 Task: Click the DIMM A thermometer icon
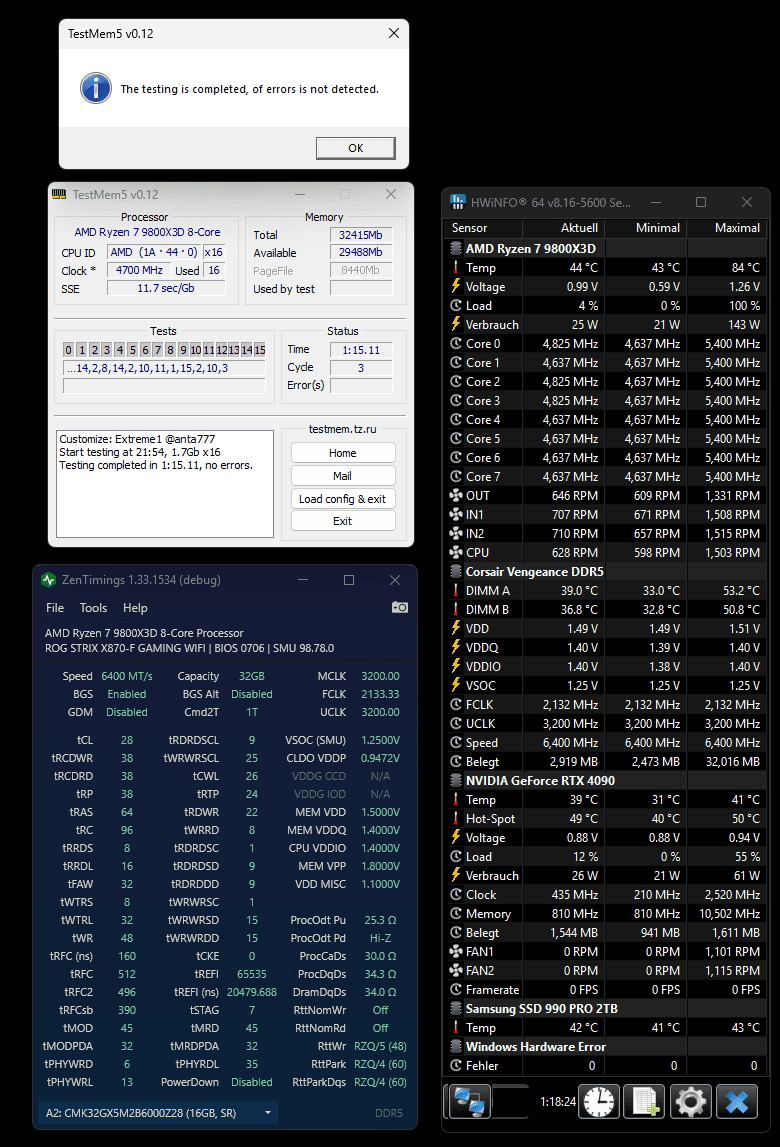tap(456, 590)
